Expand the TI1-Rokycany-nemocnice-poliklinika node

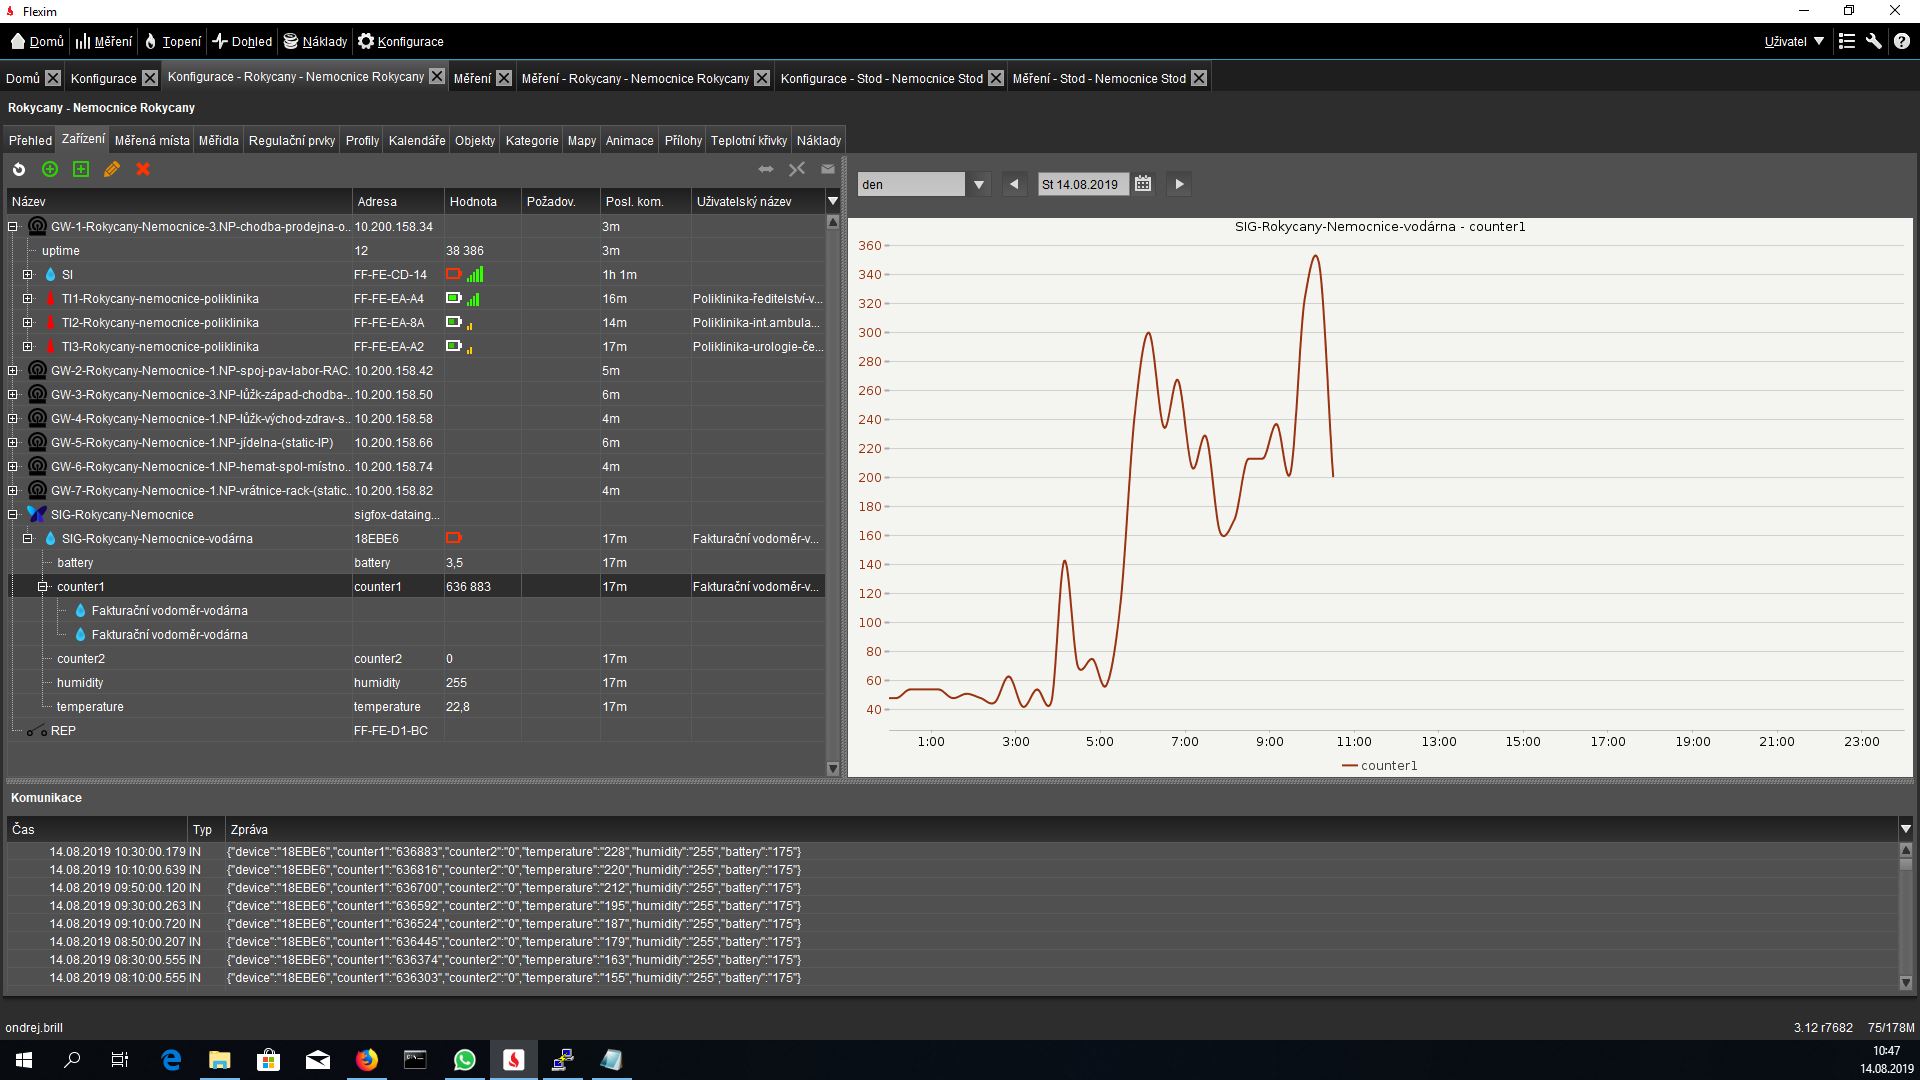28,299
